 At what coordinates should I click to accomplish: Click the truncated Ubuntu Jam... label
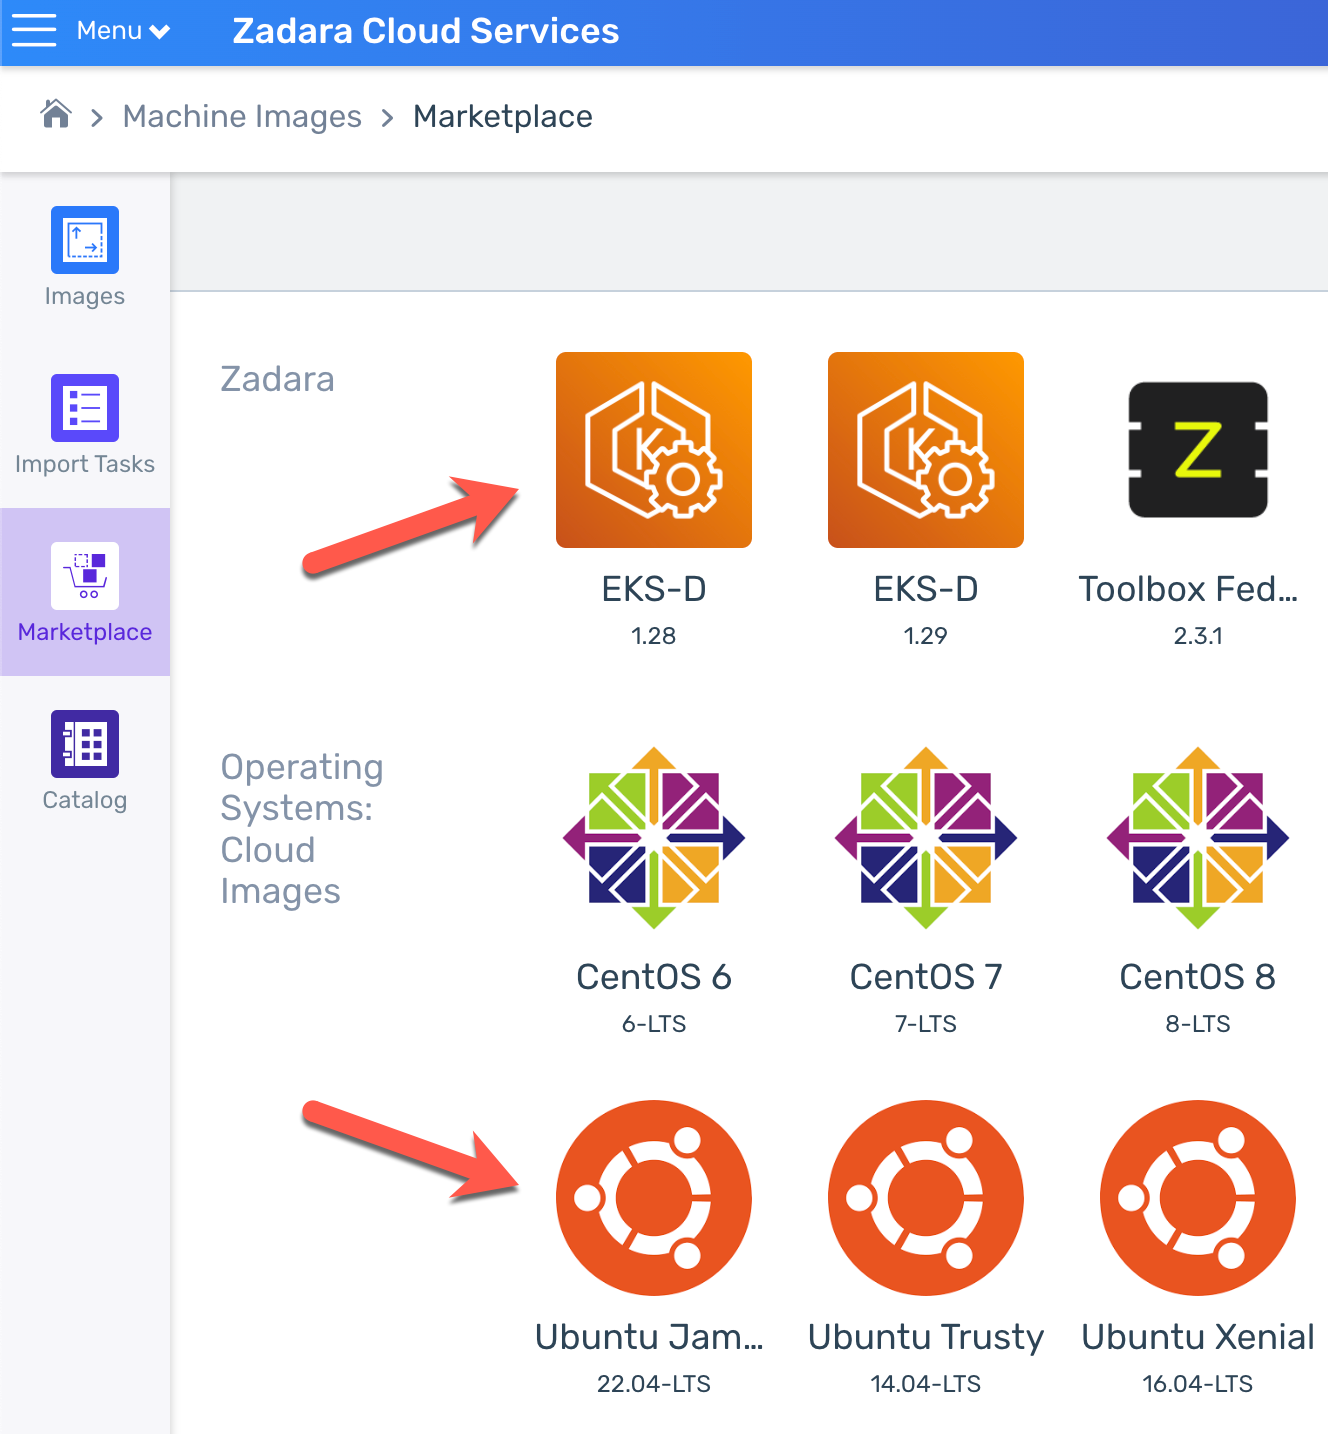click(x=649, y=1337)
